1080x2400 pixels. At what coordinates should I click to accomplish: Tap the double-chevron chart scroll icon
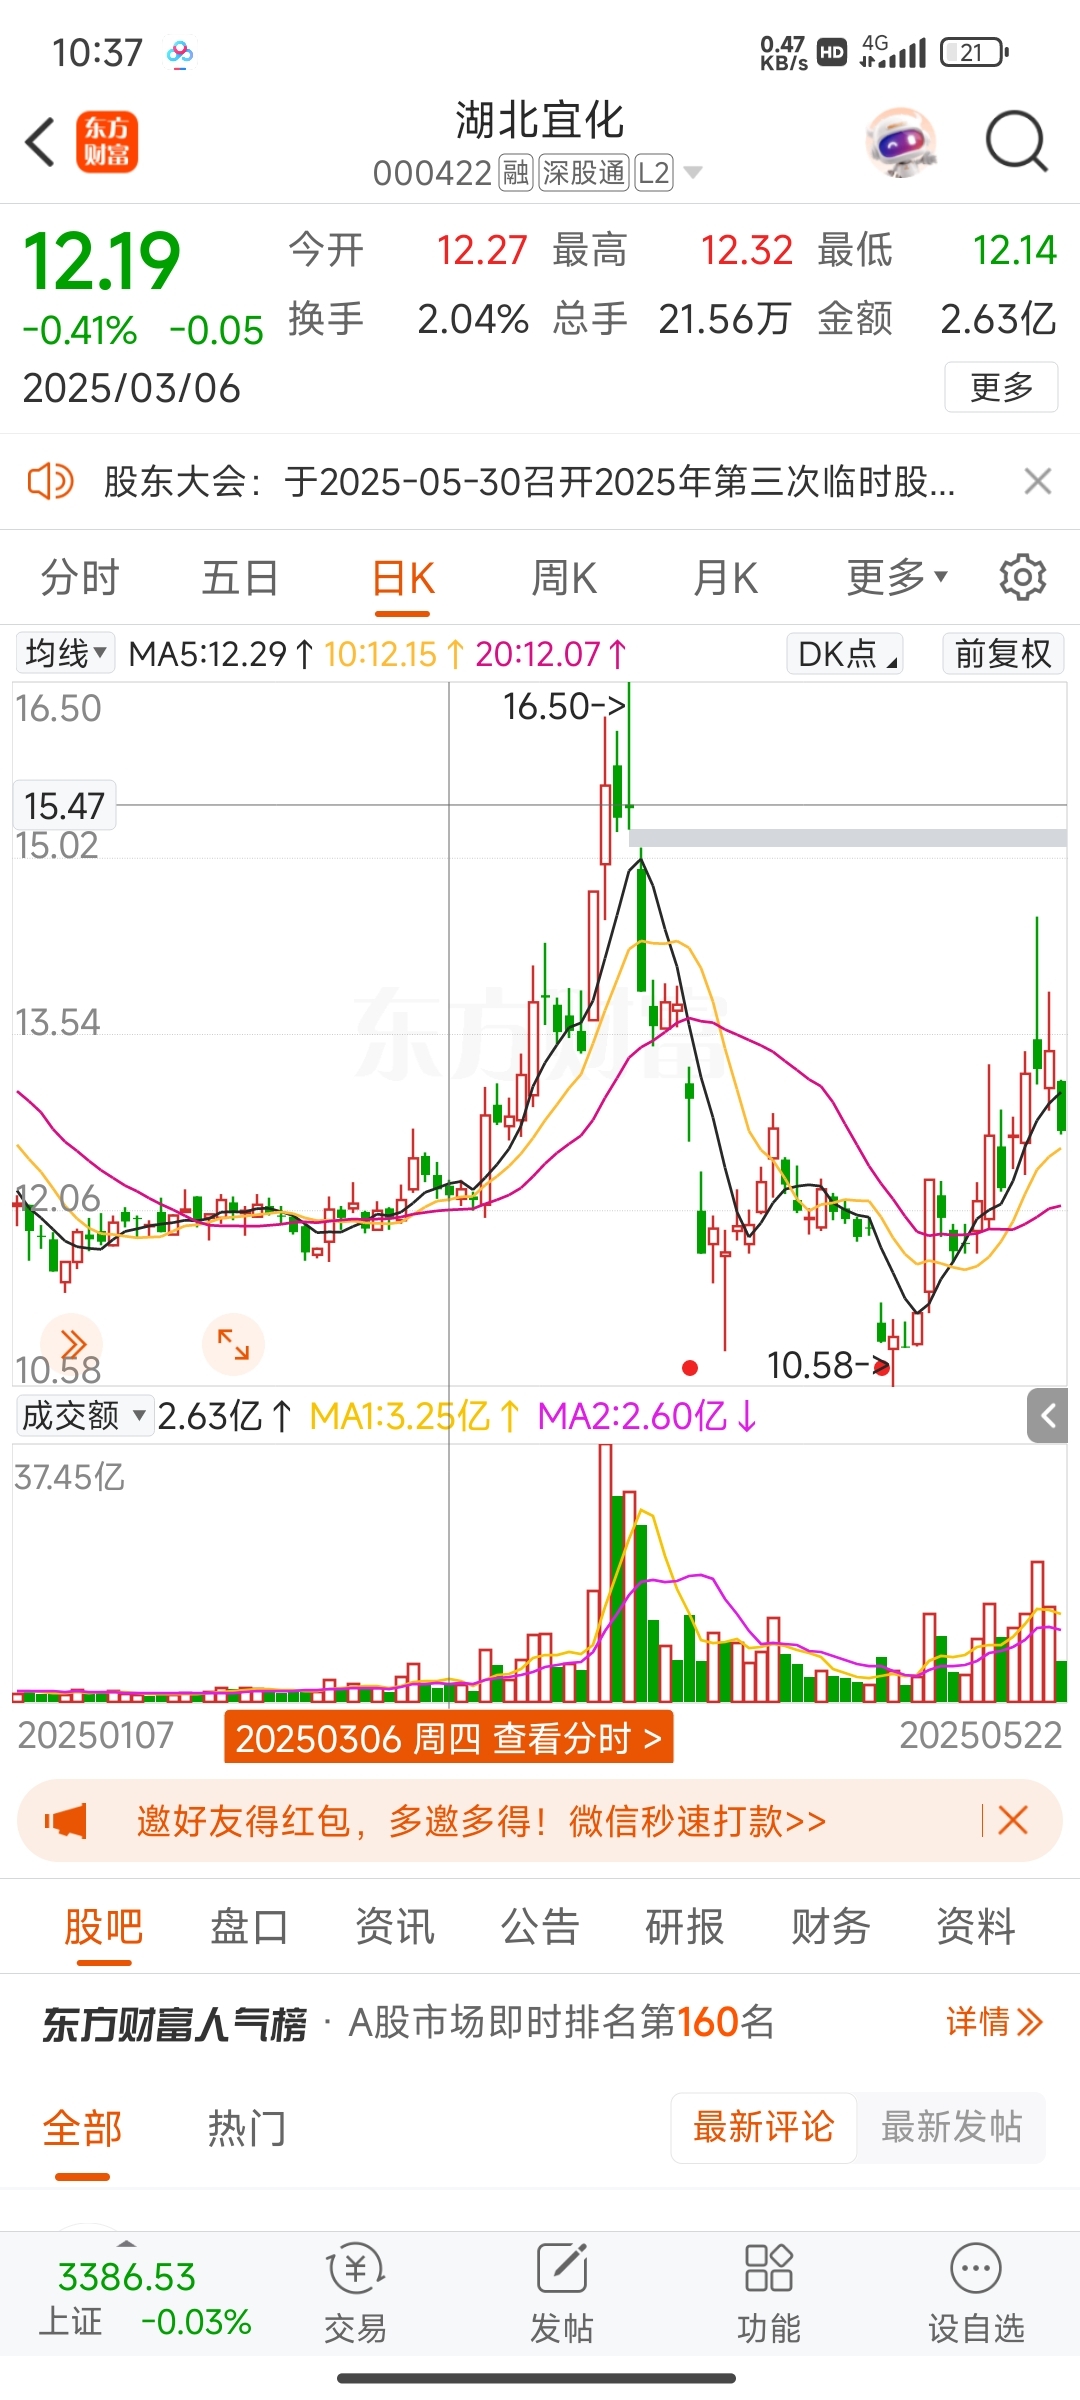[72, 1343]
